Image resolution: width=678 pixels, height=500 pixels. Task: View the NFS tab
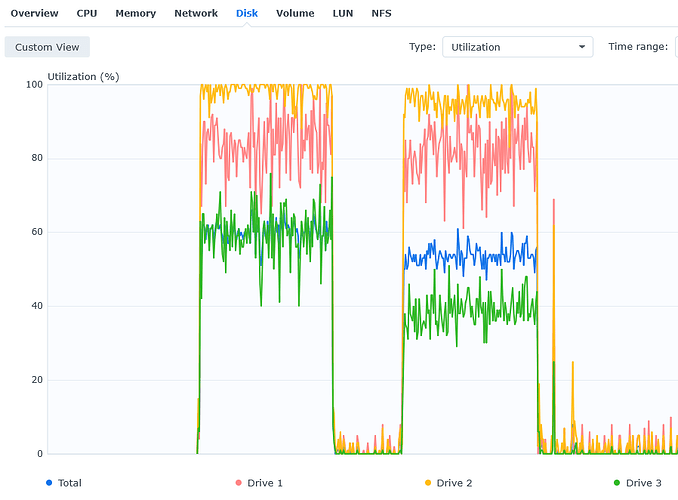tap(383, 13)
